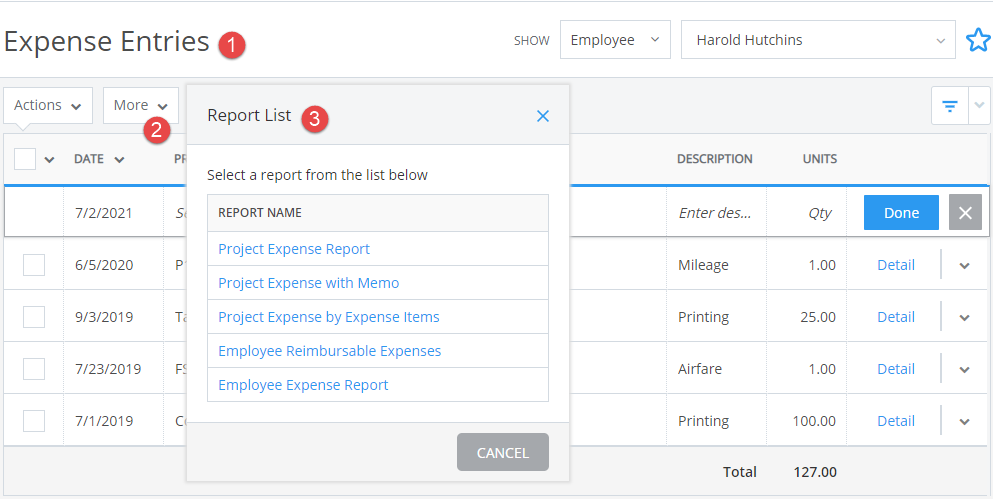The width and height of the screenshot is (993, 499).
Task: Expand row options for 6/5/2020 entry
Action: coord(965,265)
